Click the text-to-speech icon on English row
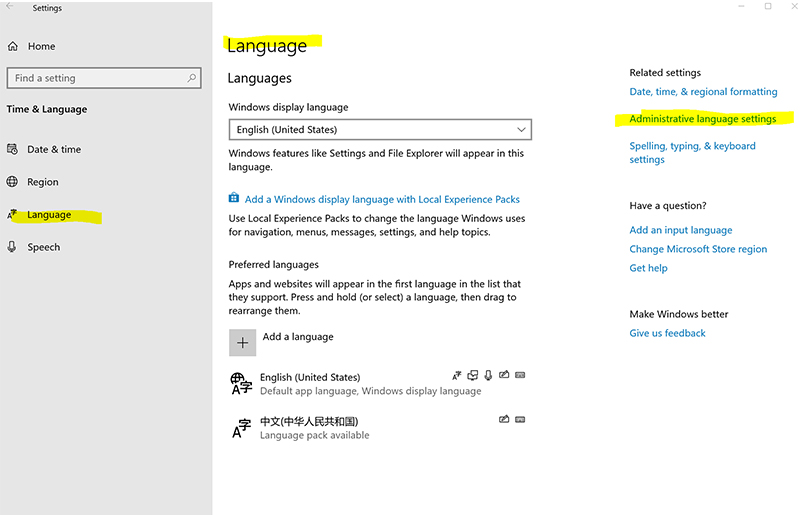 coord(473,376)
